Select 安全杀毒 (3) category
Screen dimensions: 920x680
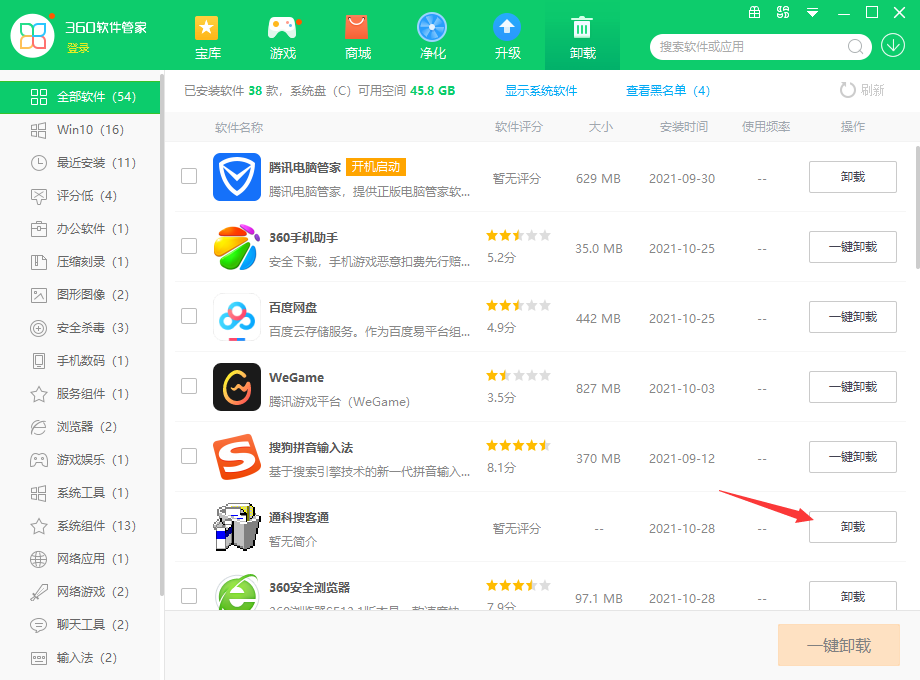(80, 327)
